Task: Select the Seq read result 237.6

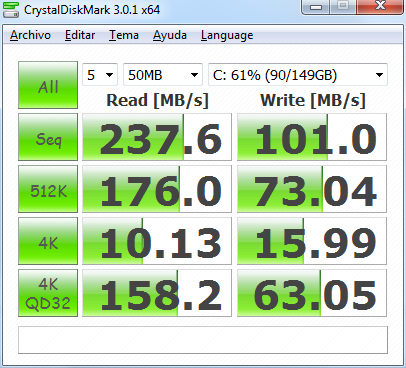Action: (157, 137)
